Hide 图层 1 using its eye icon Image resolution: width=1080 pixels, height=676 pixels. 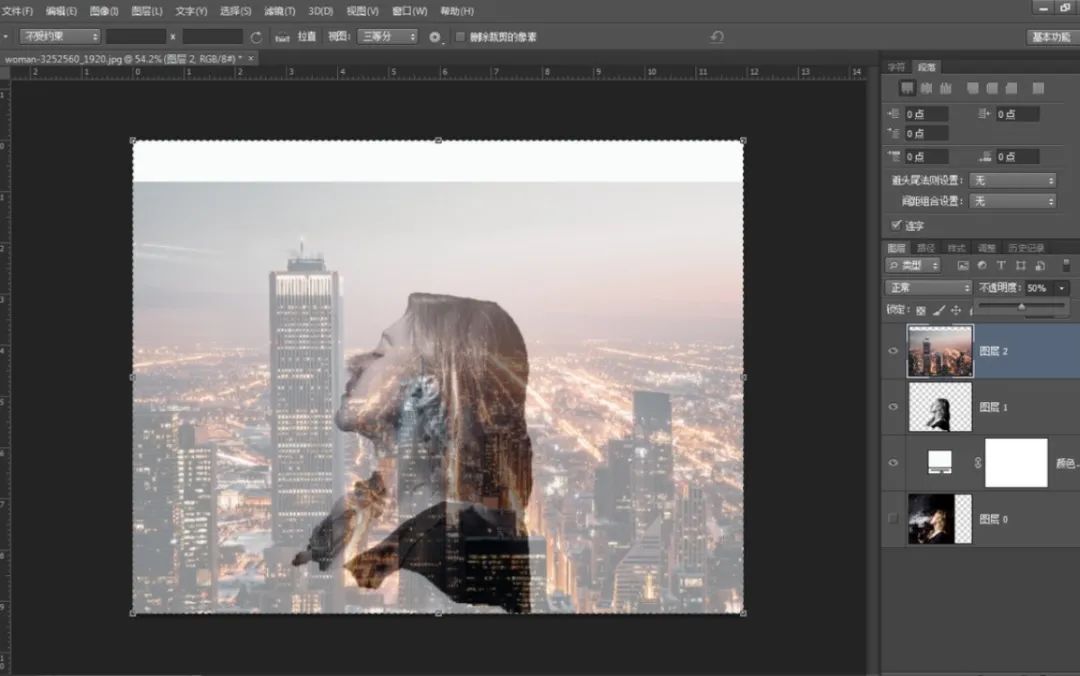[x=893, y=407]
